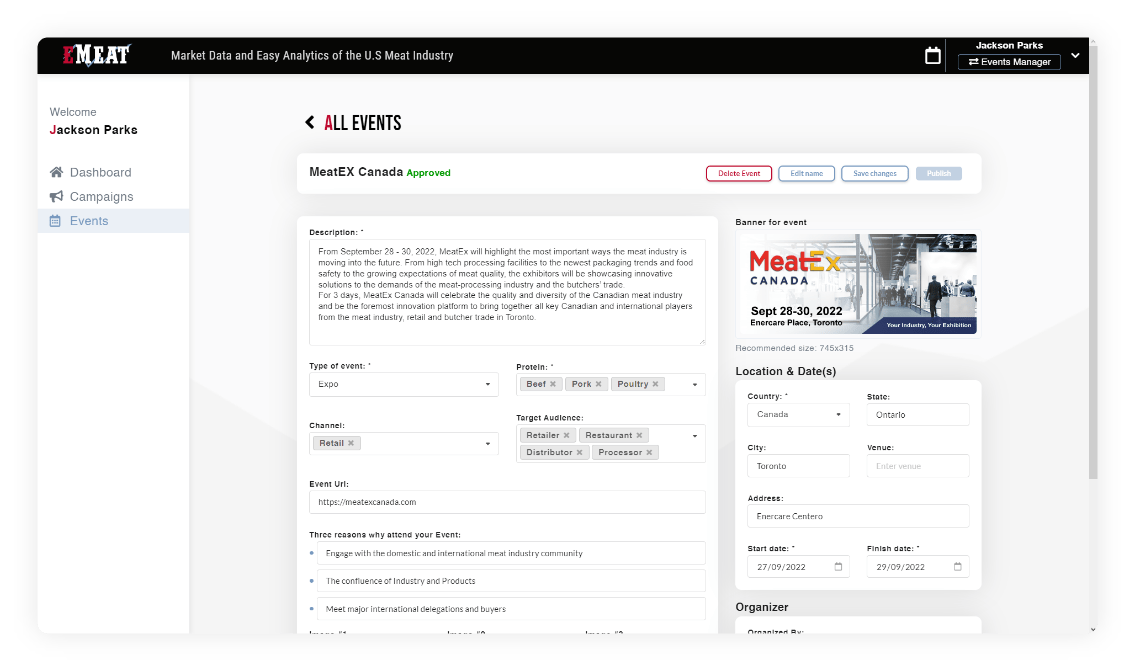Expand the Target Audience dropdown arrow
The height and width of the screenshot is (671, 1135).
694,436
